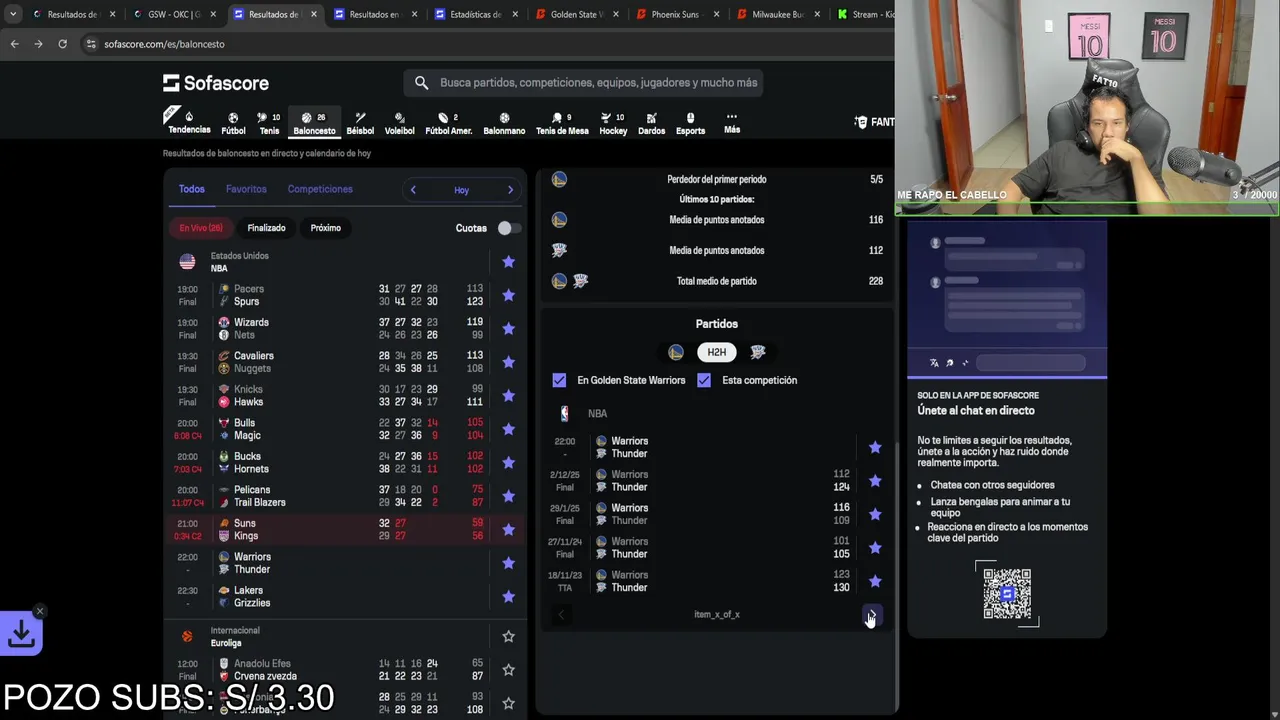Open the Balonmano sport category
1280x720 pixels.
click(x=504, y=123)
